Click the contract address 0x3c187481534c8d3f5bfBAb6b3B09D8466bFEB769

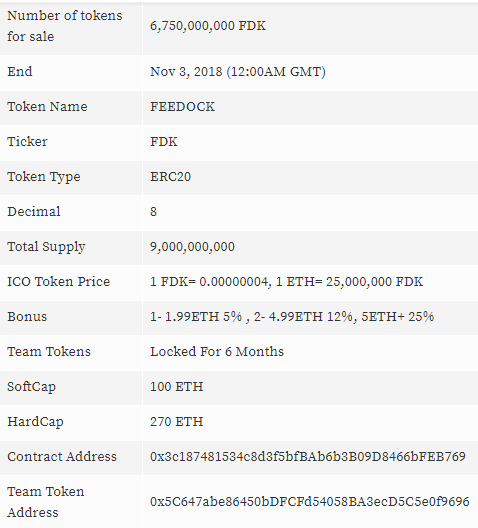click(308, 457)
